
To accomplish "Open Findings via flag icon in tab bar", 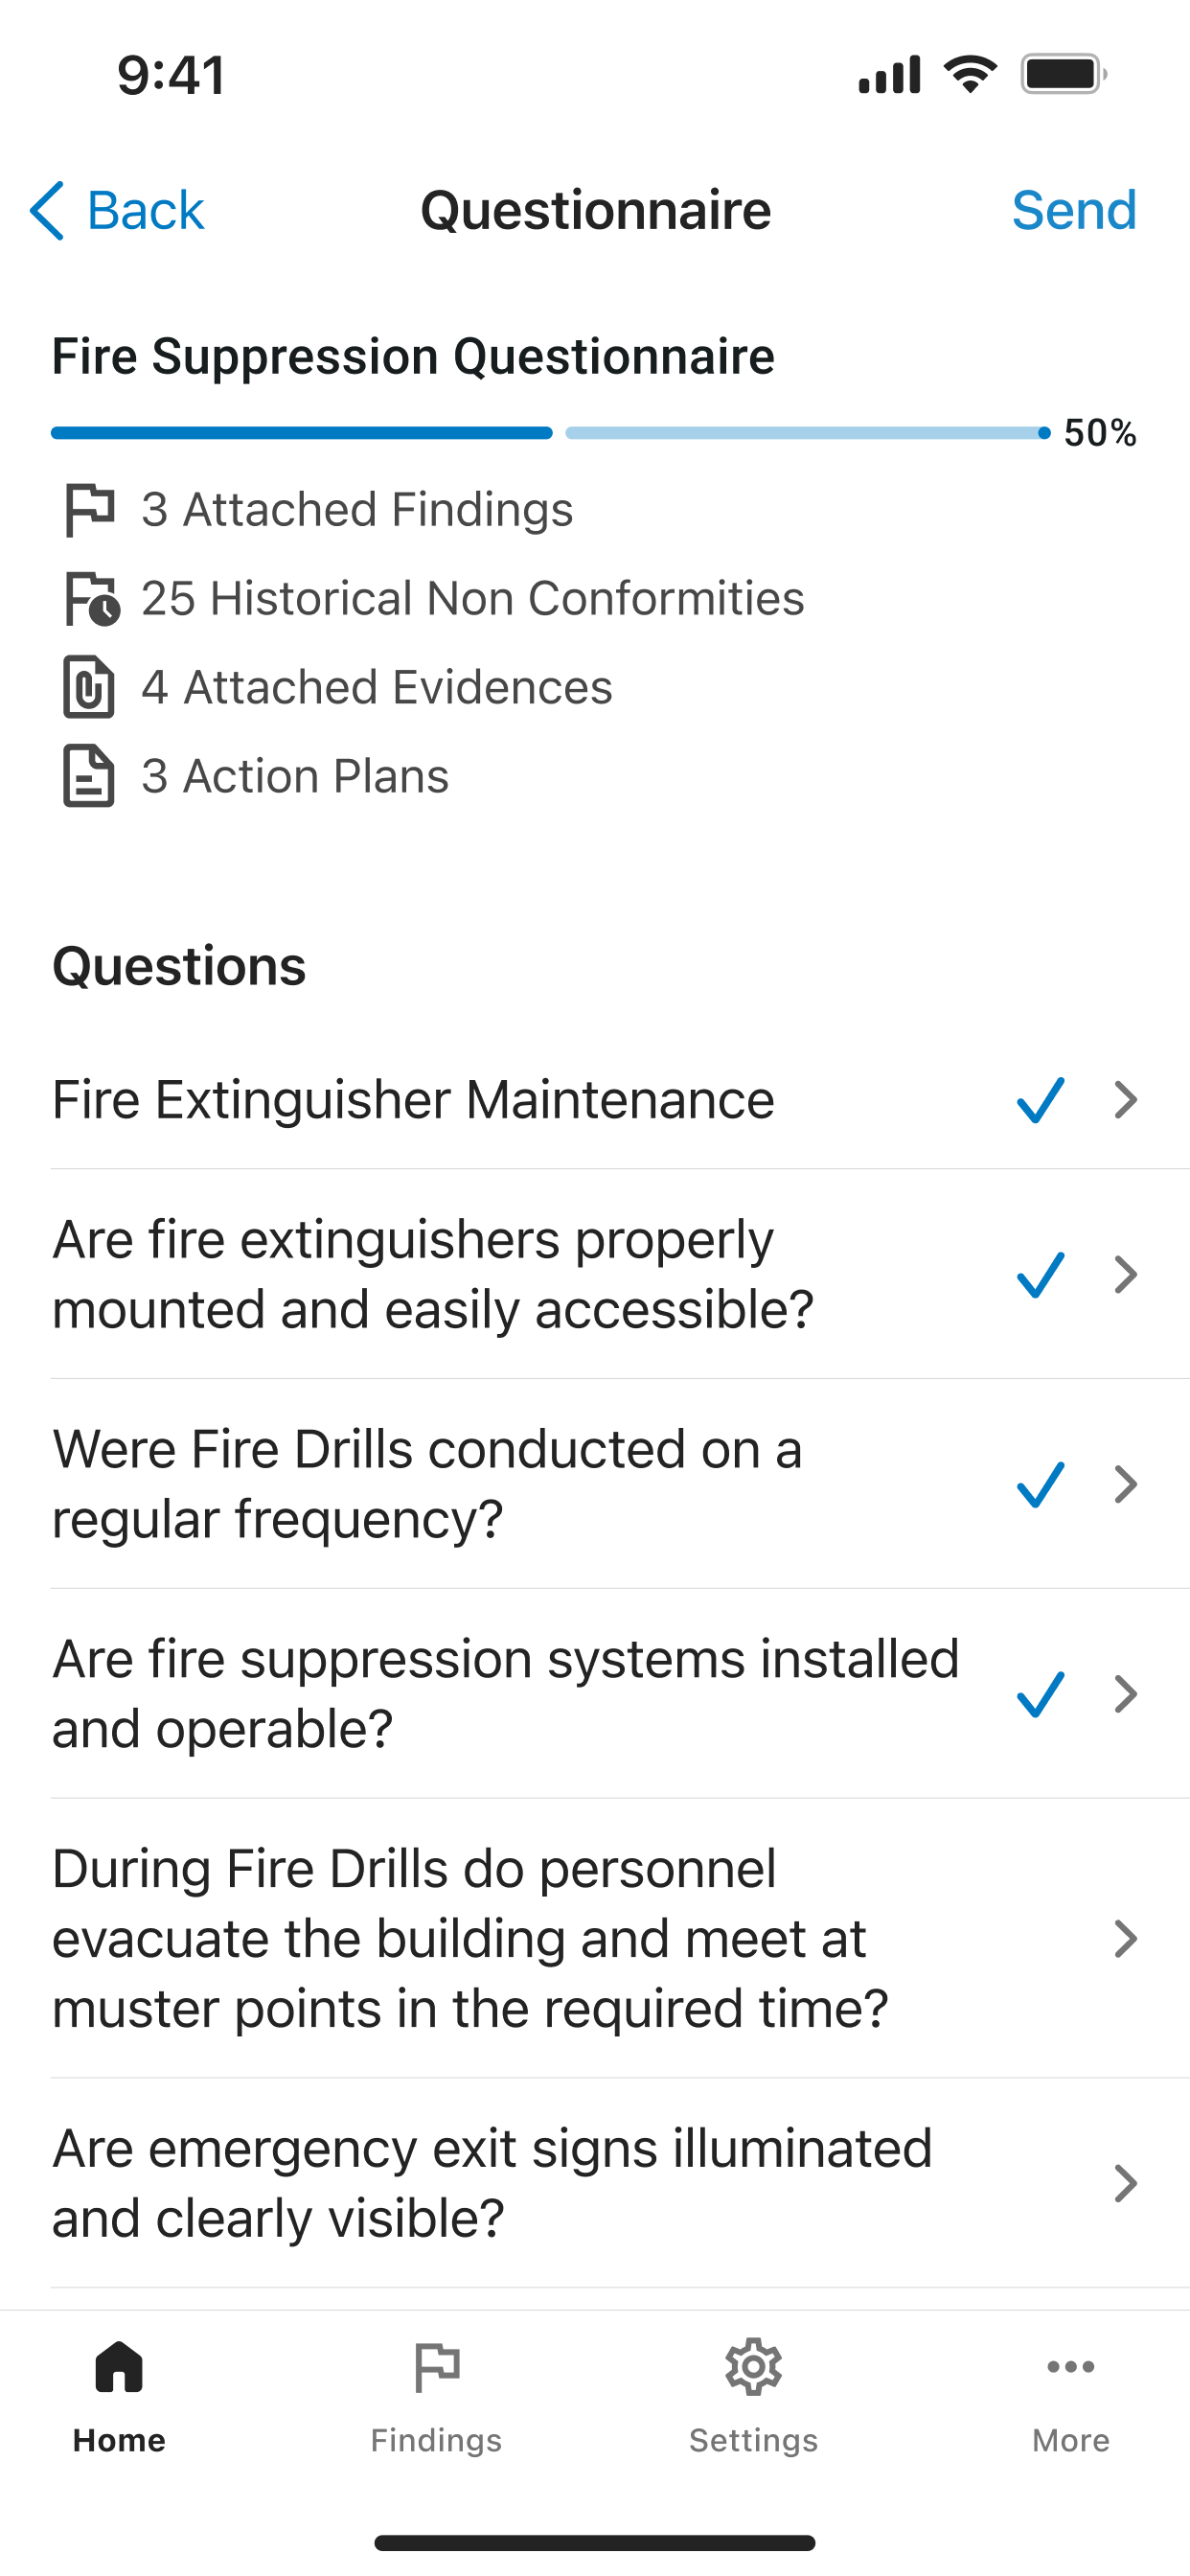I will pos(437,2367).
